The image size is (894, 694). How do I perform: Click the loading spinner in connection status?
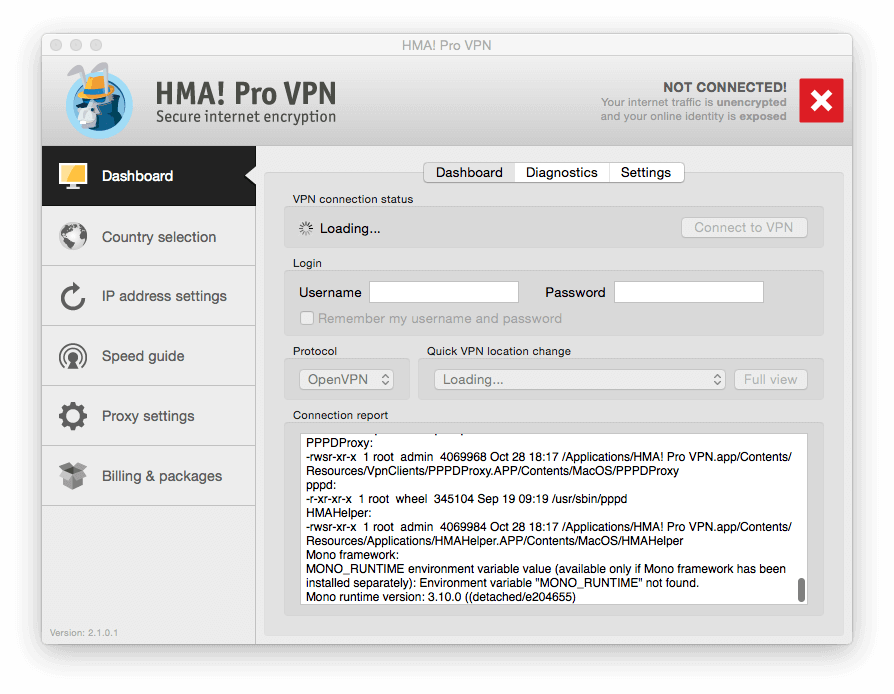point(306,228)
